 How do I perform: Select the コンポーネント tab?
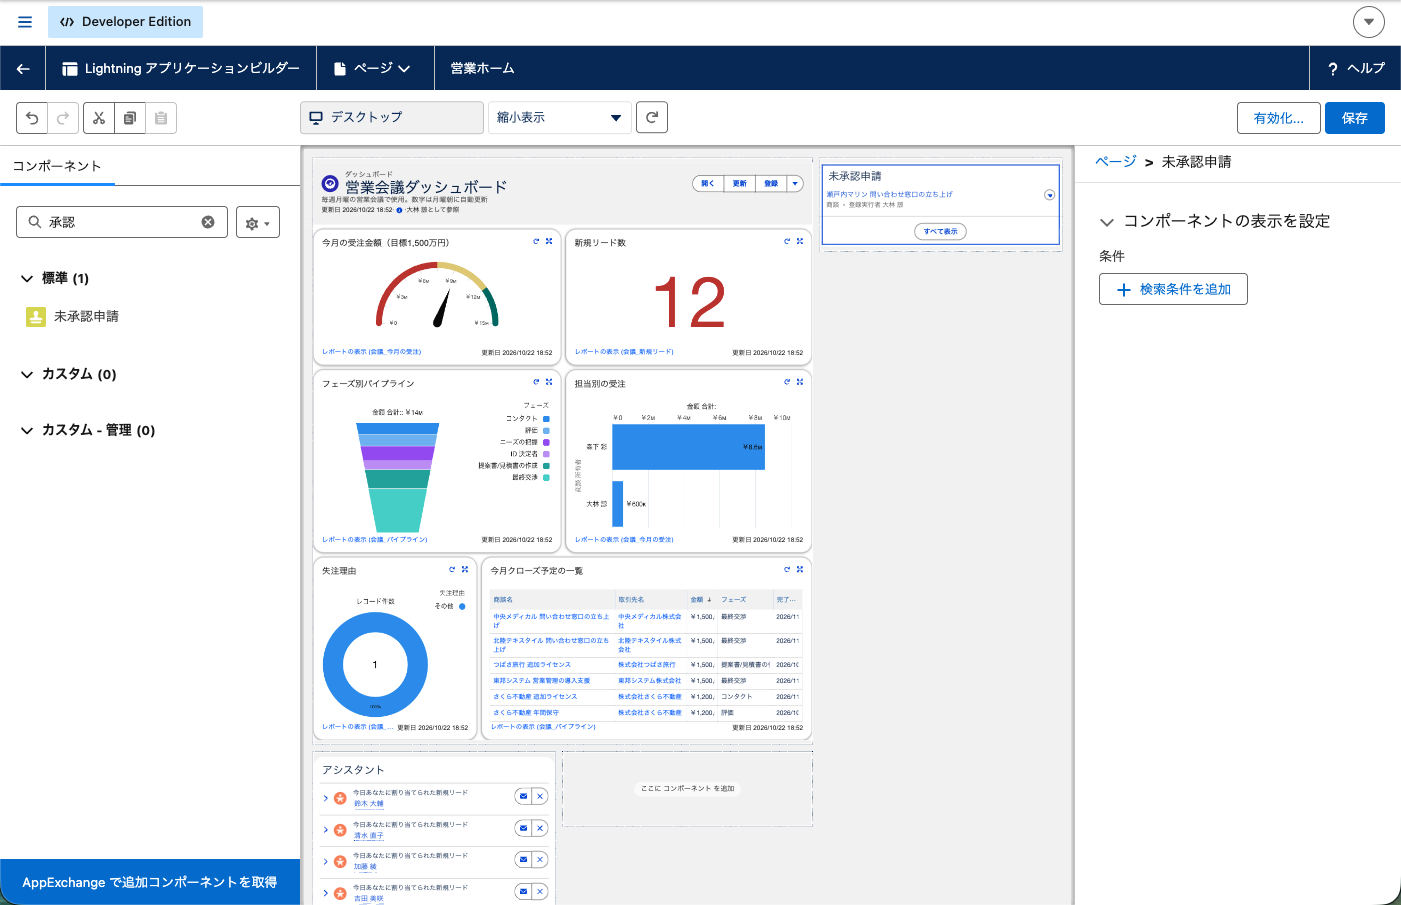57,166
